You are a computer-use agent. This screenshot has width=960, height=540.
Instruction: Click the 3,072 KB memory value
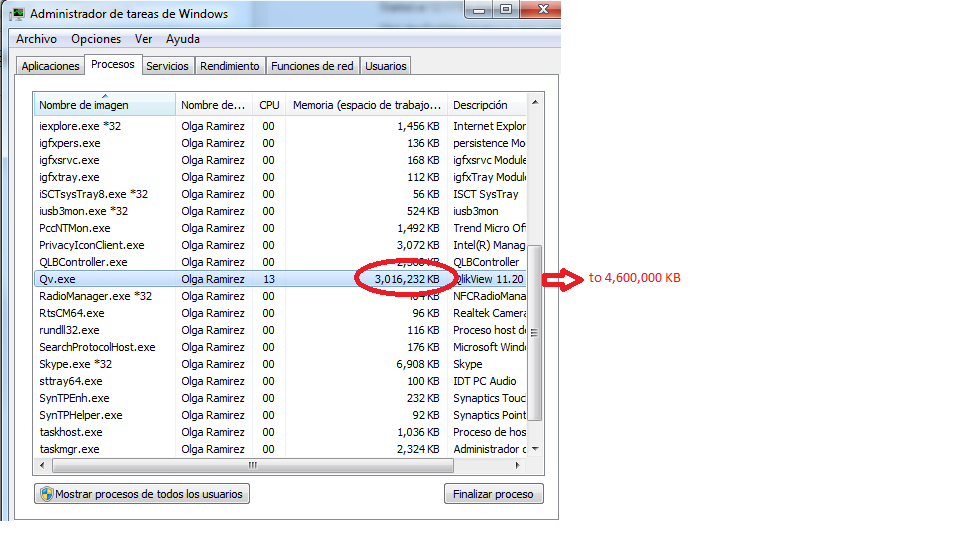[418, 246]
